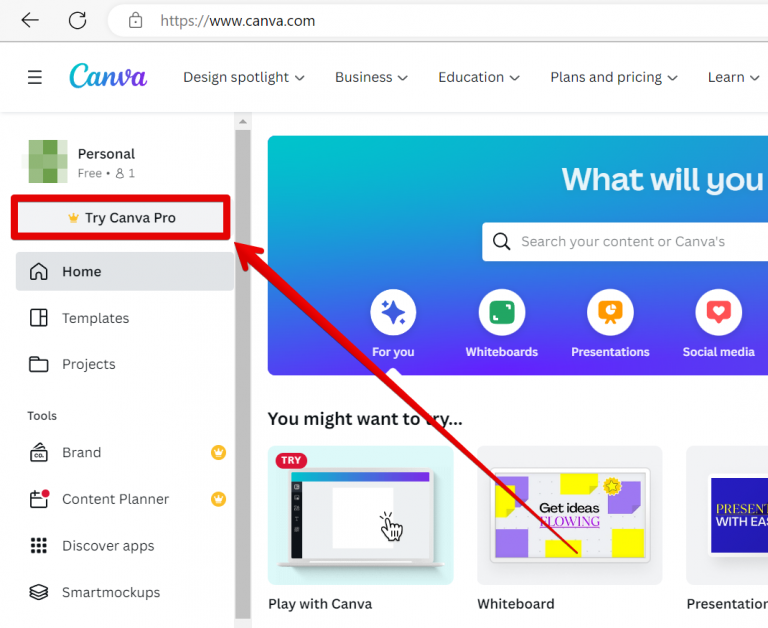Open the Plans and pricing dropdown
The image size is (768, 628).
(614, 77)
